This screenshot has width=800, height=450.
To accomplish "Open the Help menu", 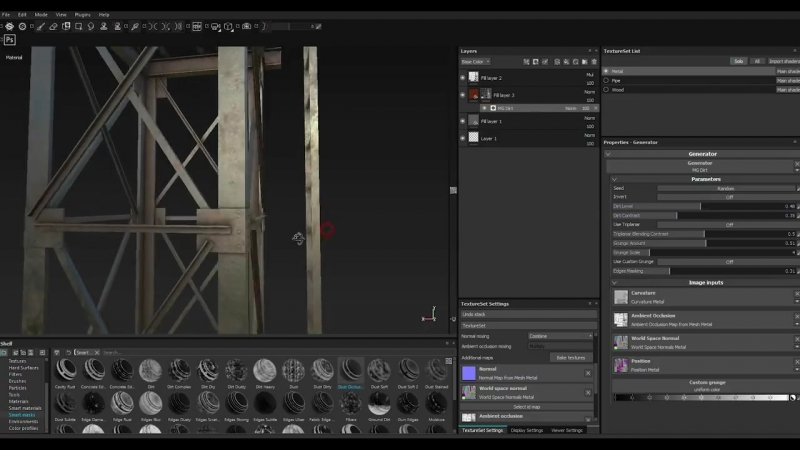I will pos(104,15).
